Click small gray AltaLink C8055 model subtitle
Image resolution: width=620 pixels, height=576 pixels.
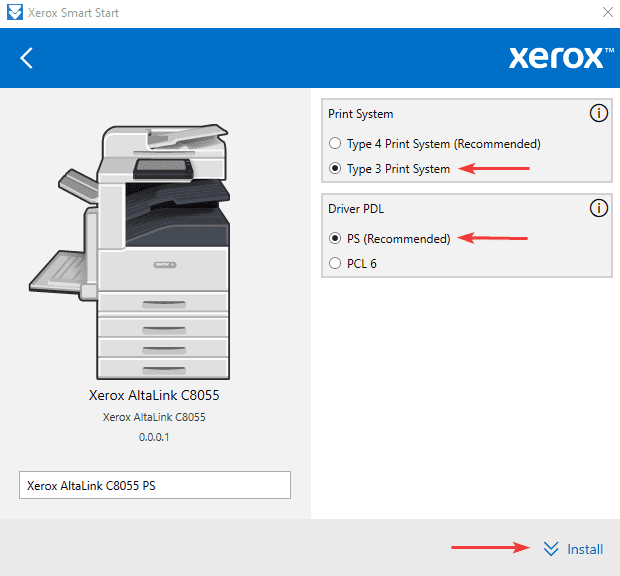(x=155, y=417)
